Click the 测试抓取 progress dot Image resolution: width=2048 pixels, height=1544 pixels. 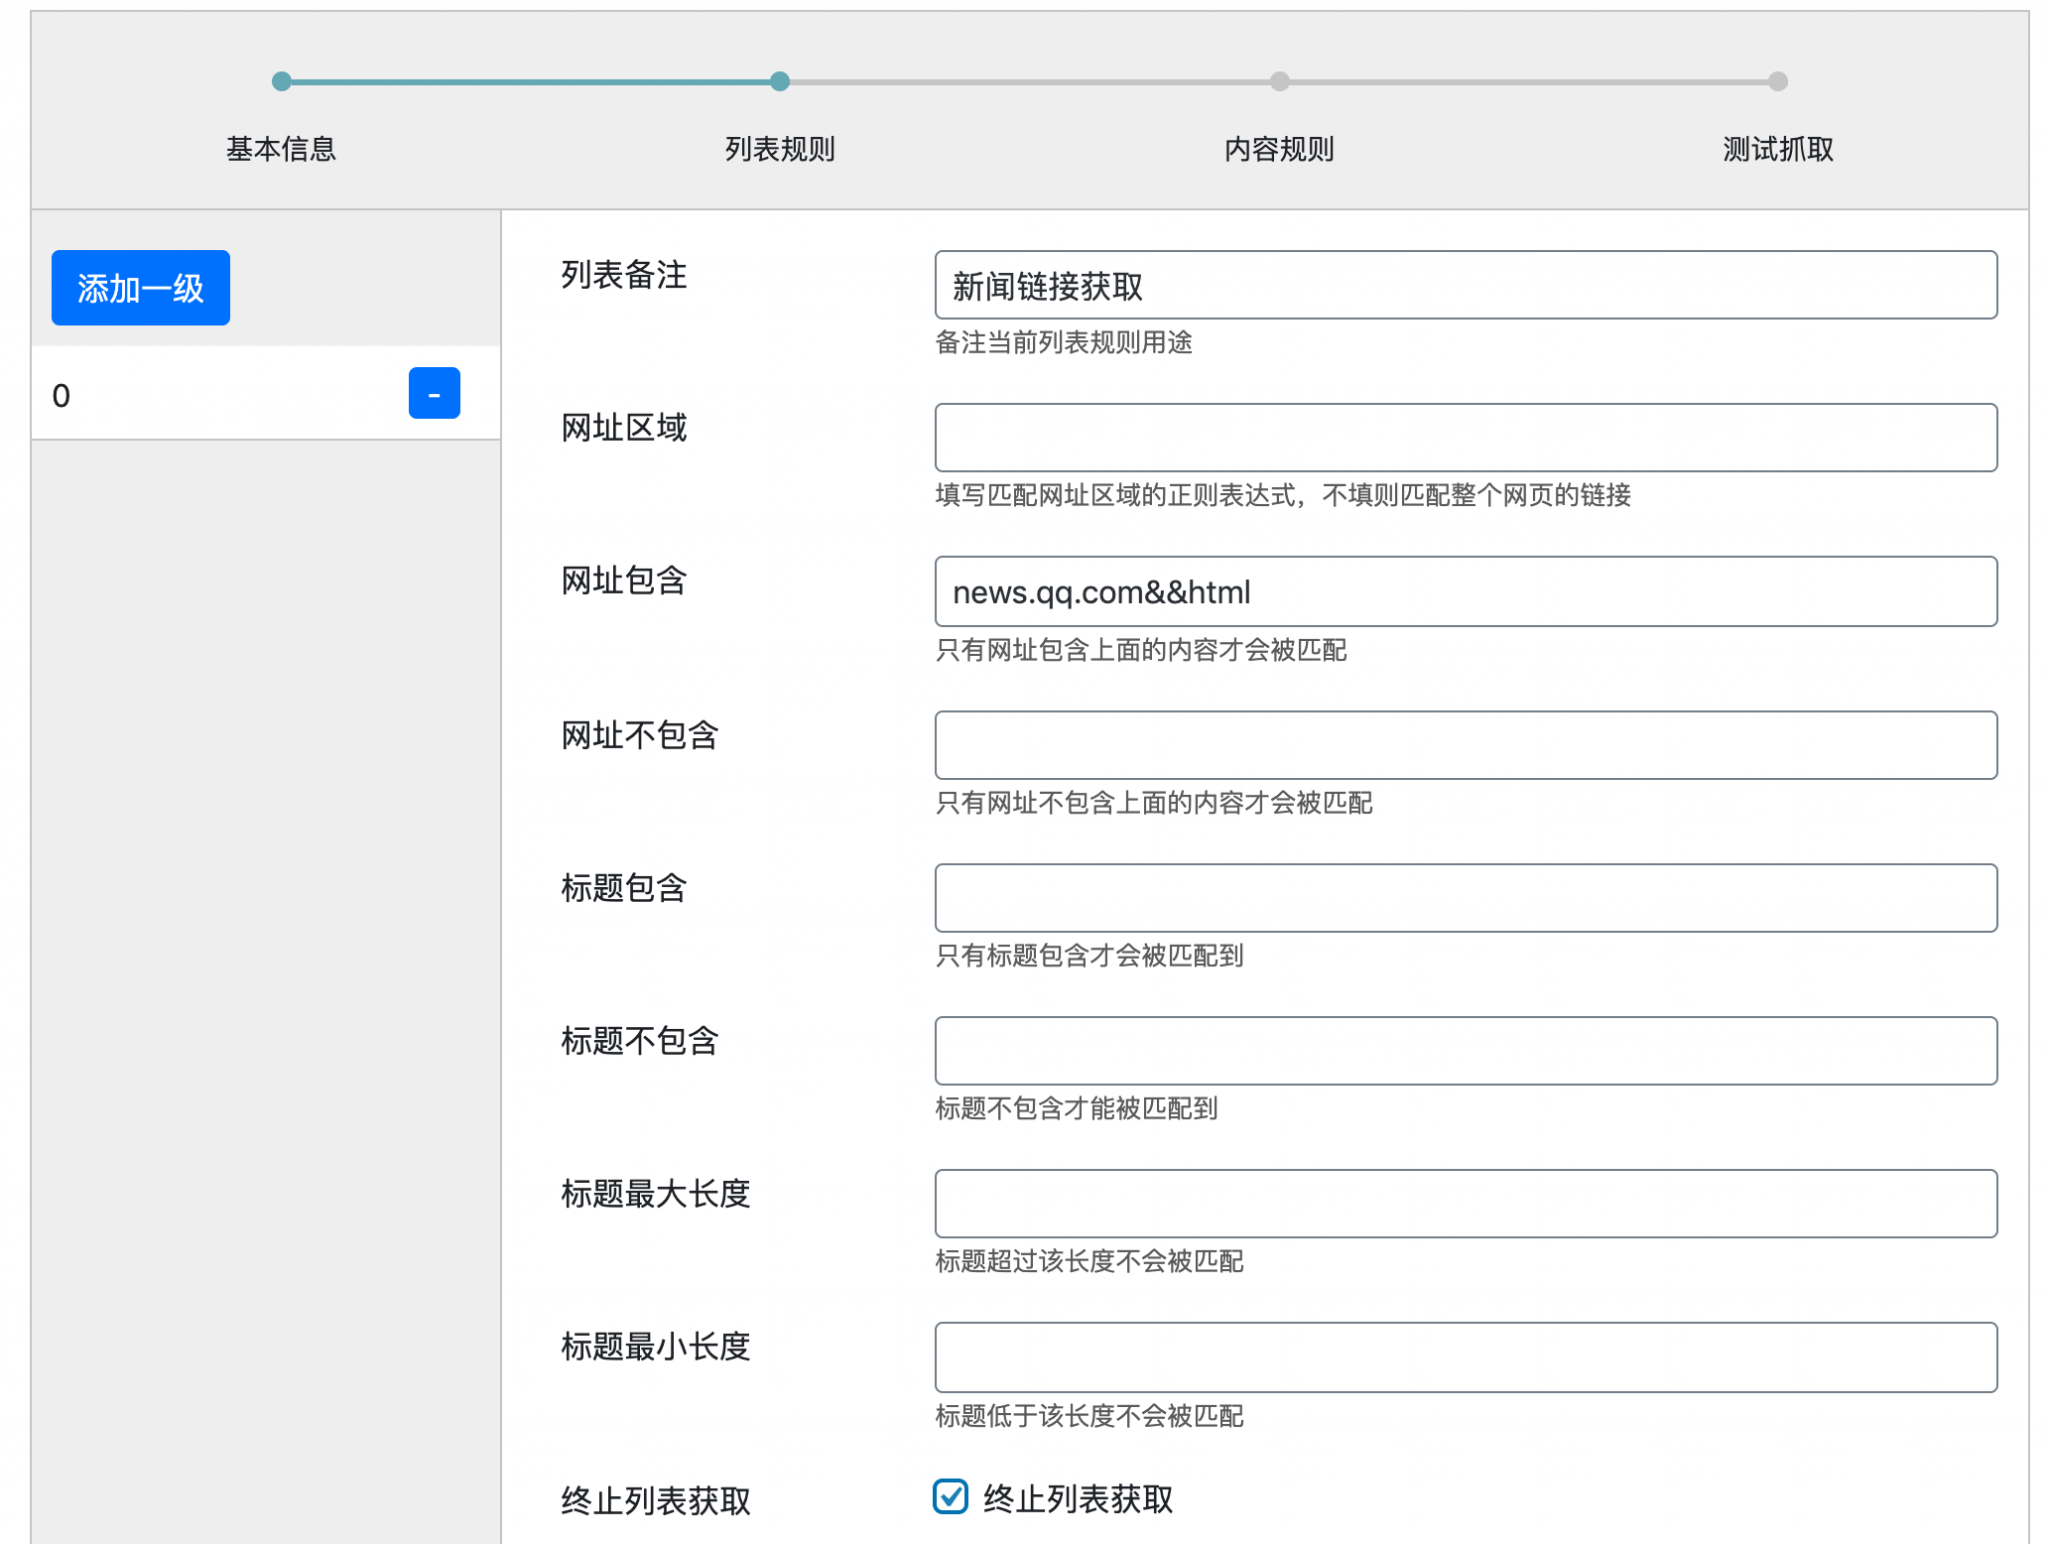(x=1778, y=81)
